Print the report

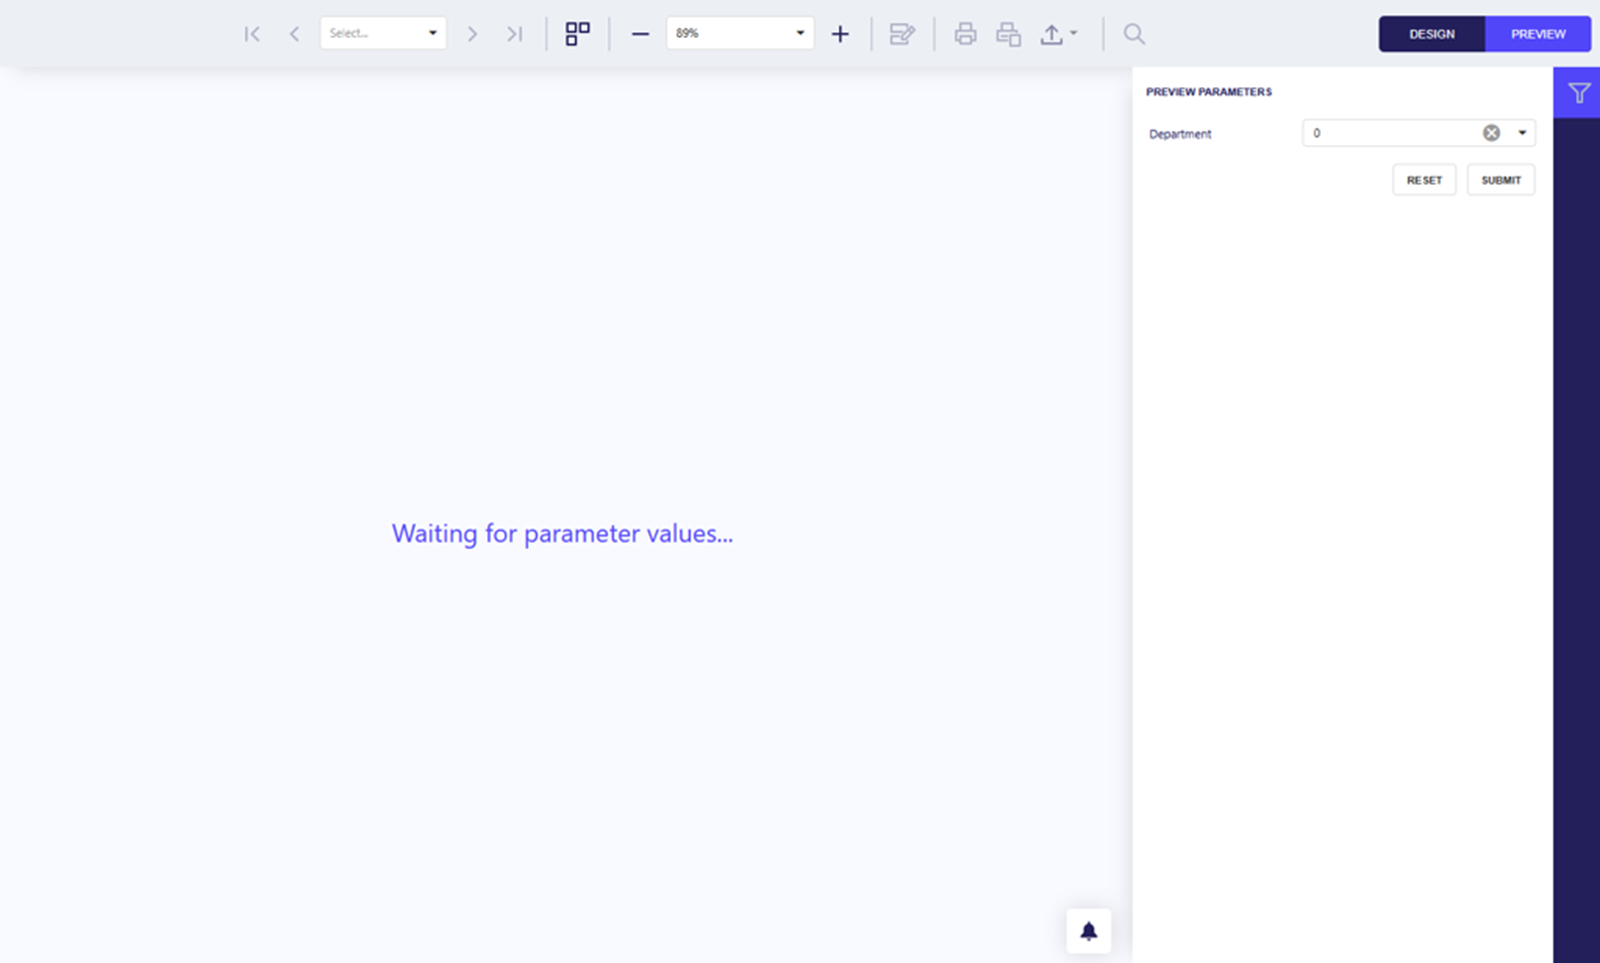(965, 34)
